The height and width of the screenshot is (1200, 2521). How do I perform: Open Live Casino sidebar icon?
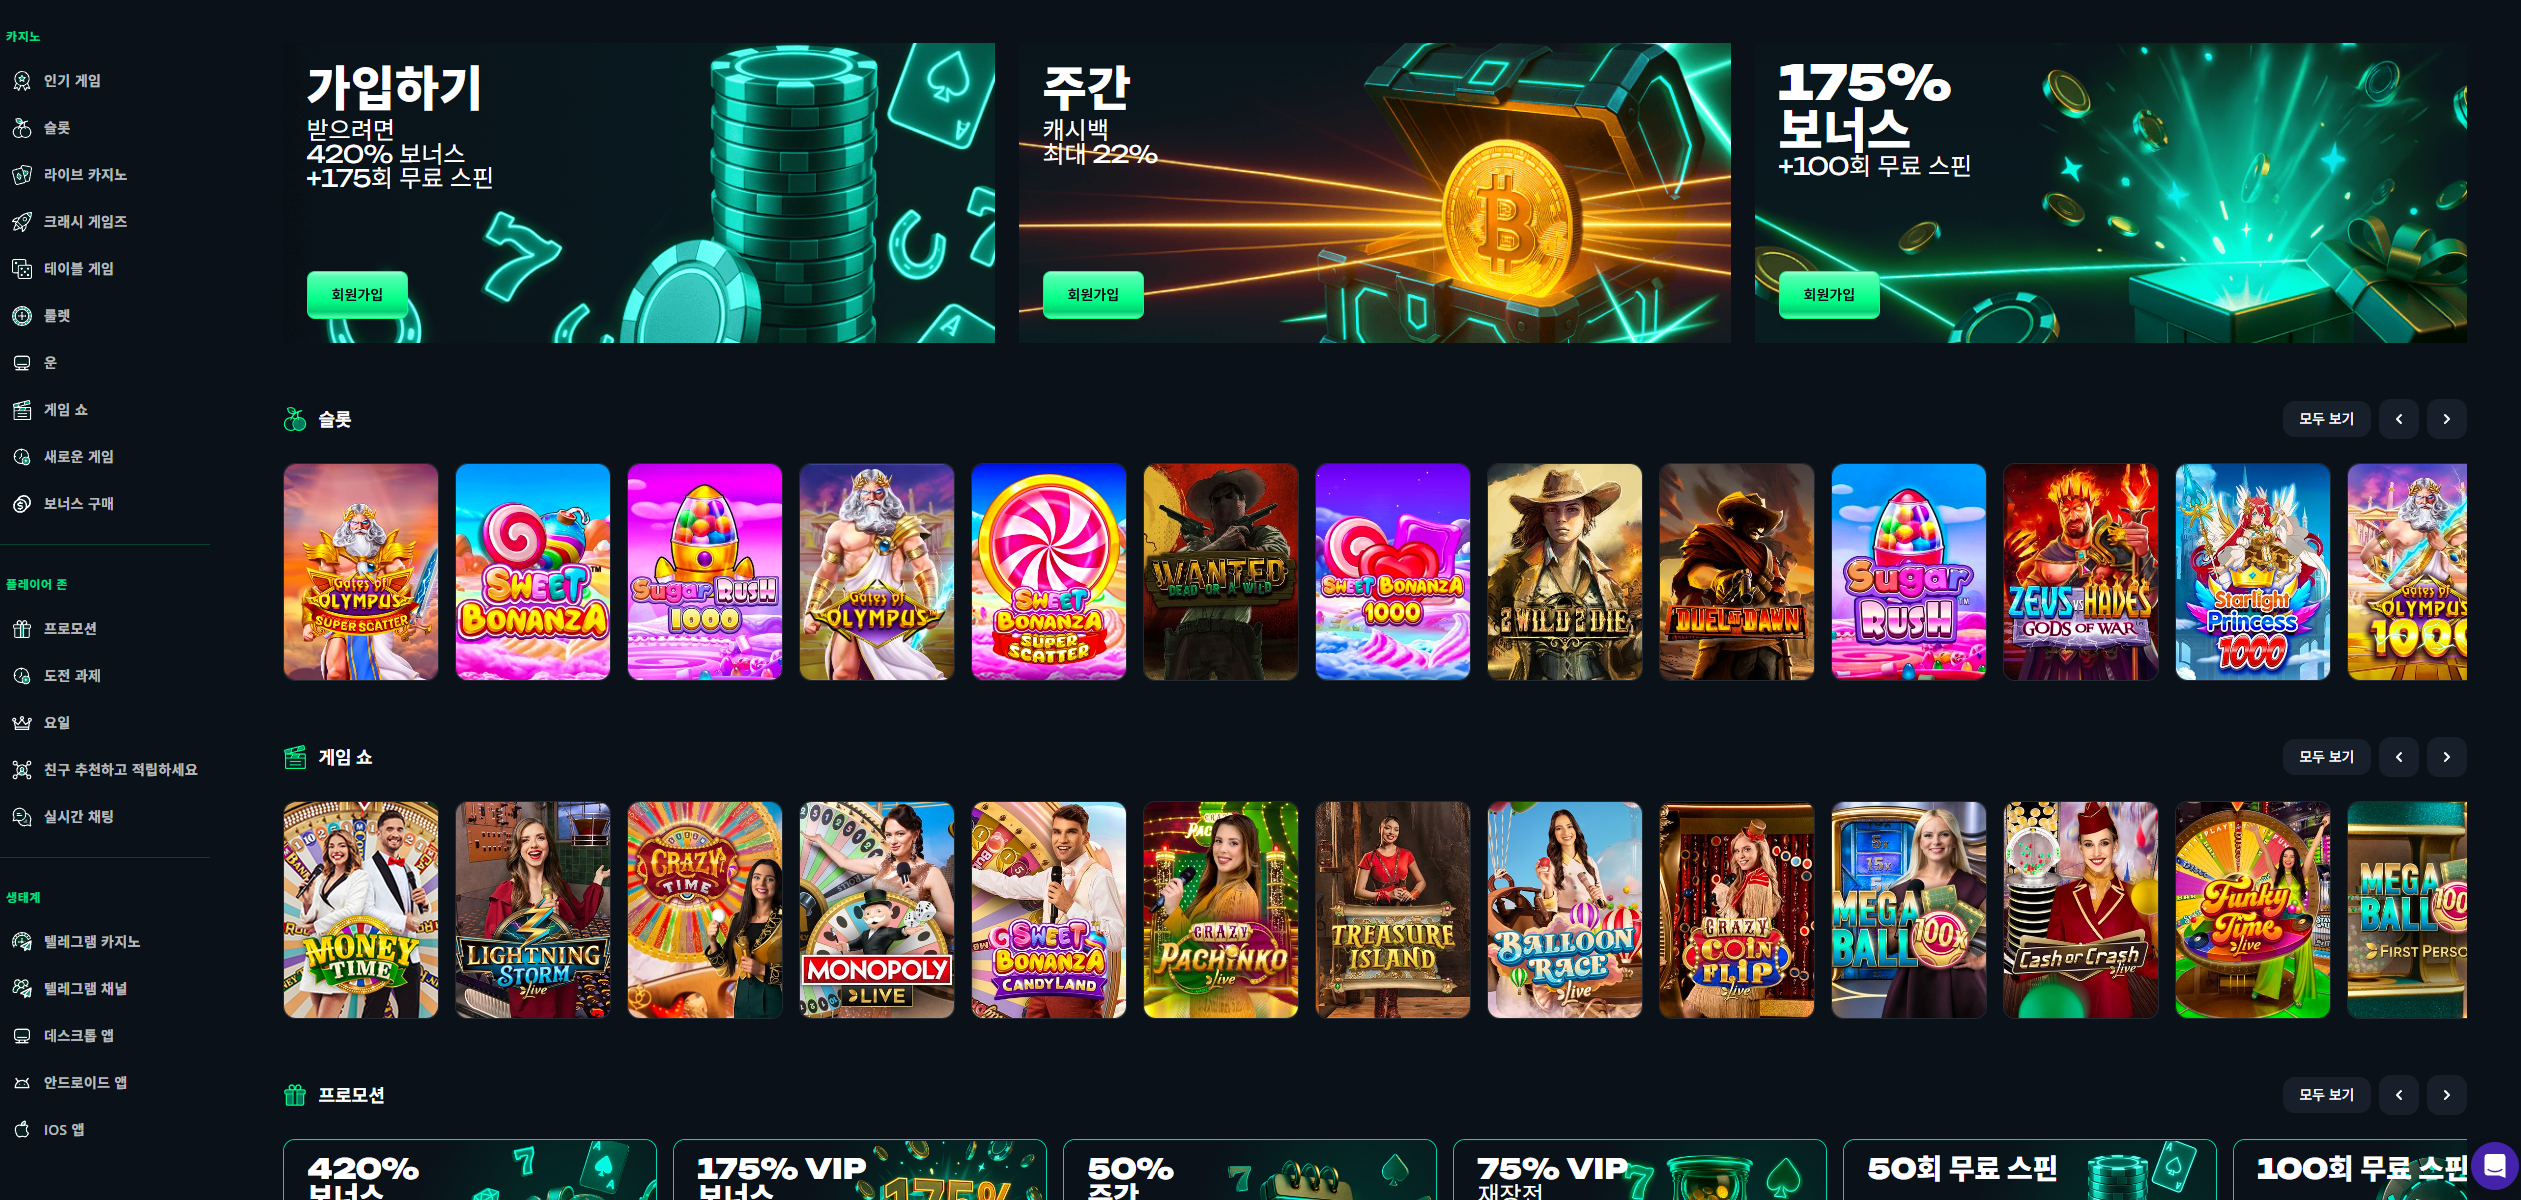(x=22, y=175)
